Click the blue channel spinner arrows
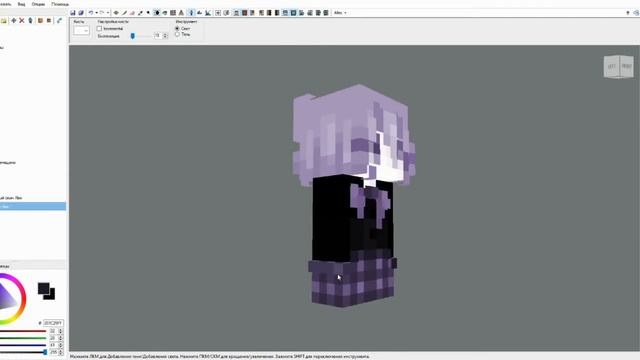The width and height of the screenshot is (640, 360). [x=61, y=345]
